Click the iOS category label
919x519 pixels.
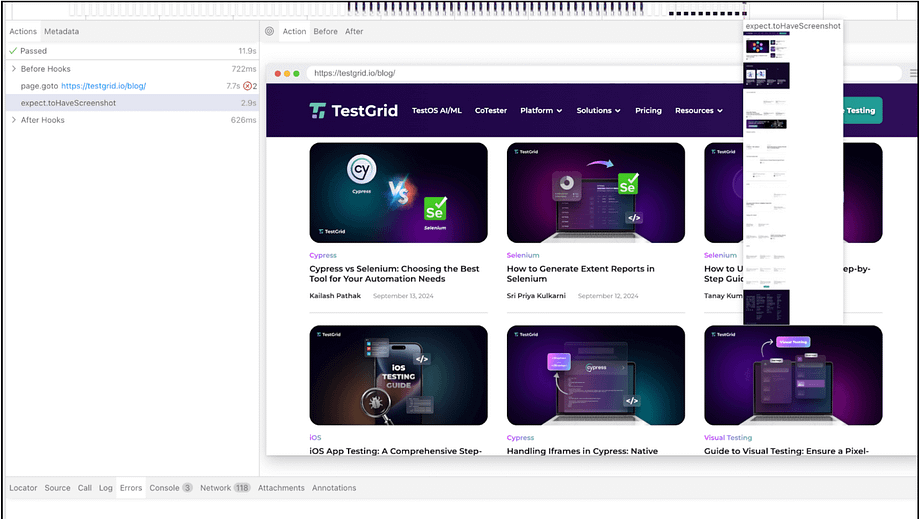pyautogui.click(x=315, y=438)
